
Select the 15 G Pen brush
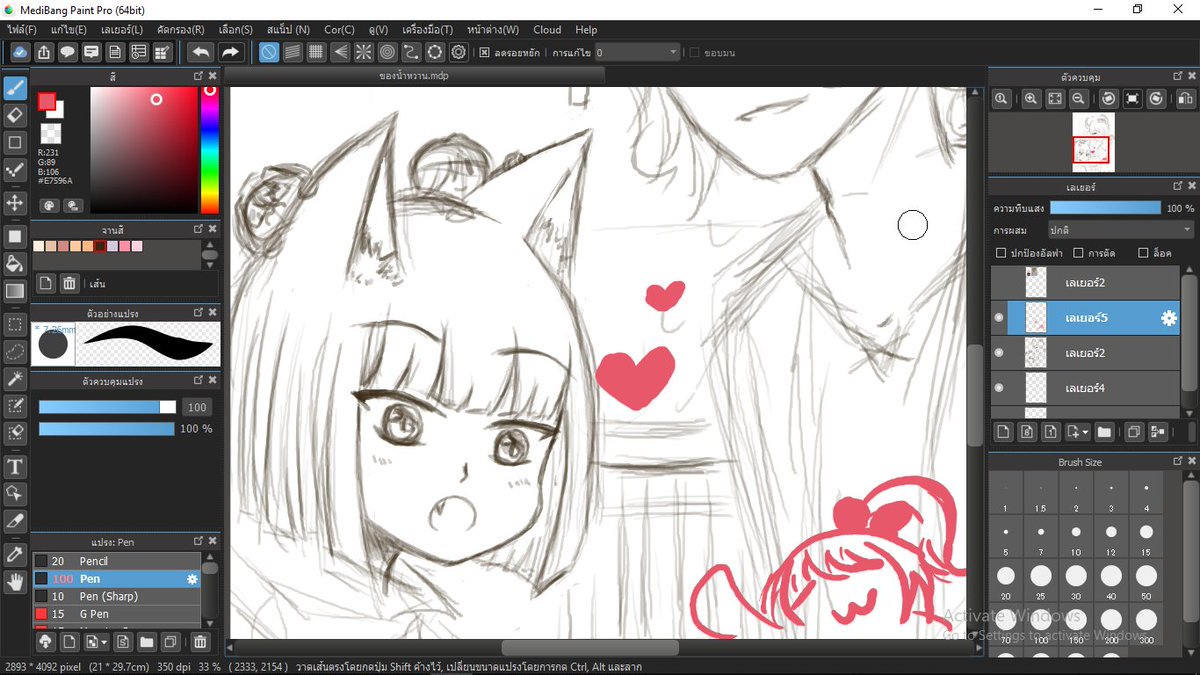click(x=116, y=614)
